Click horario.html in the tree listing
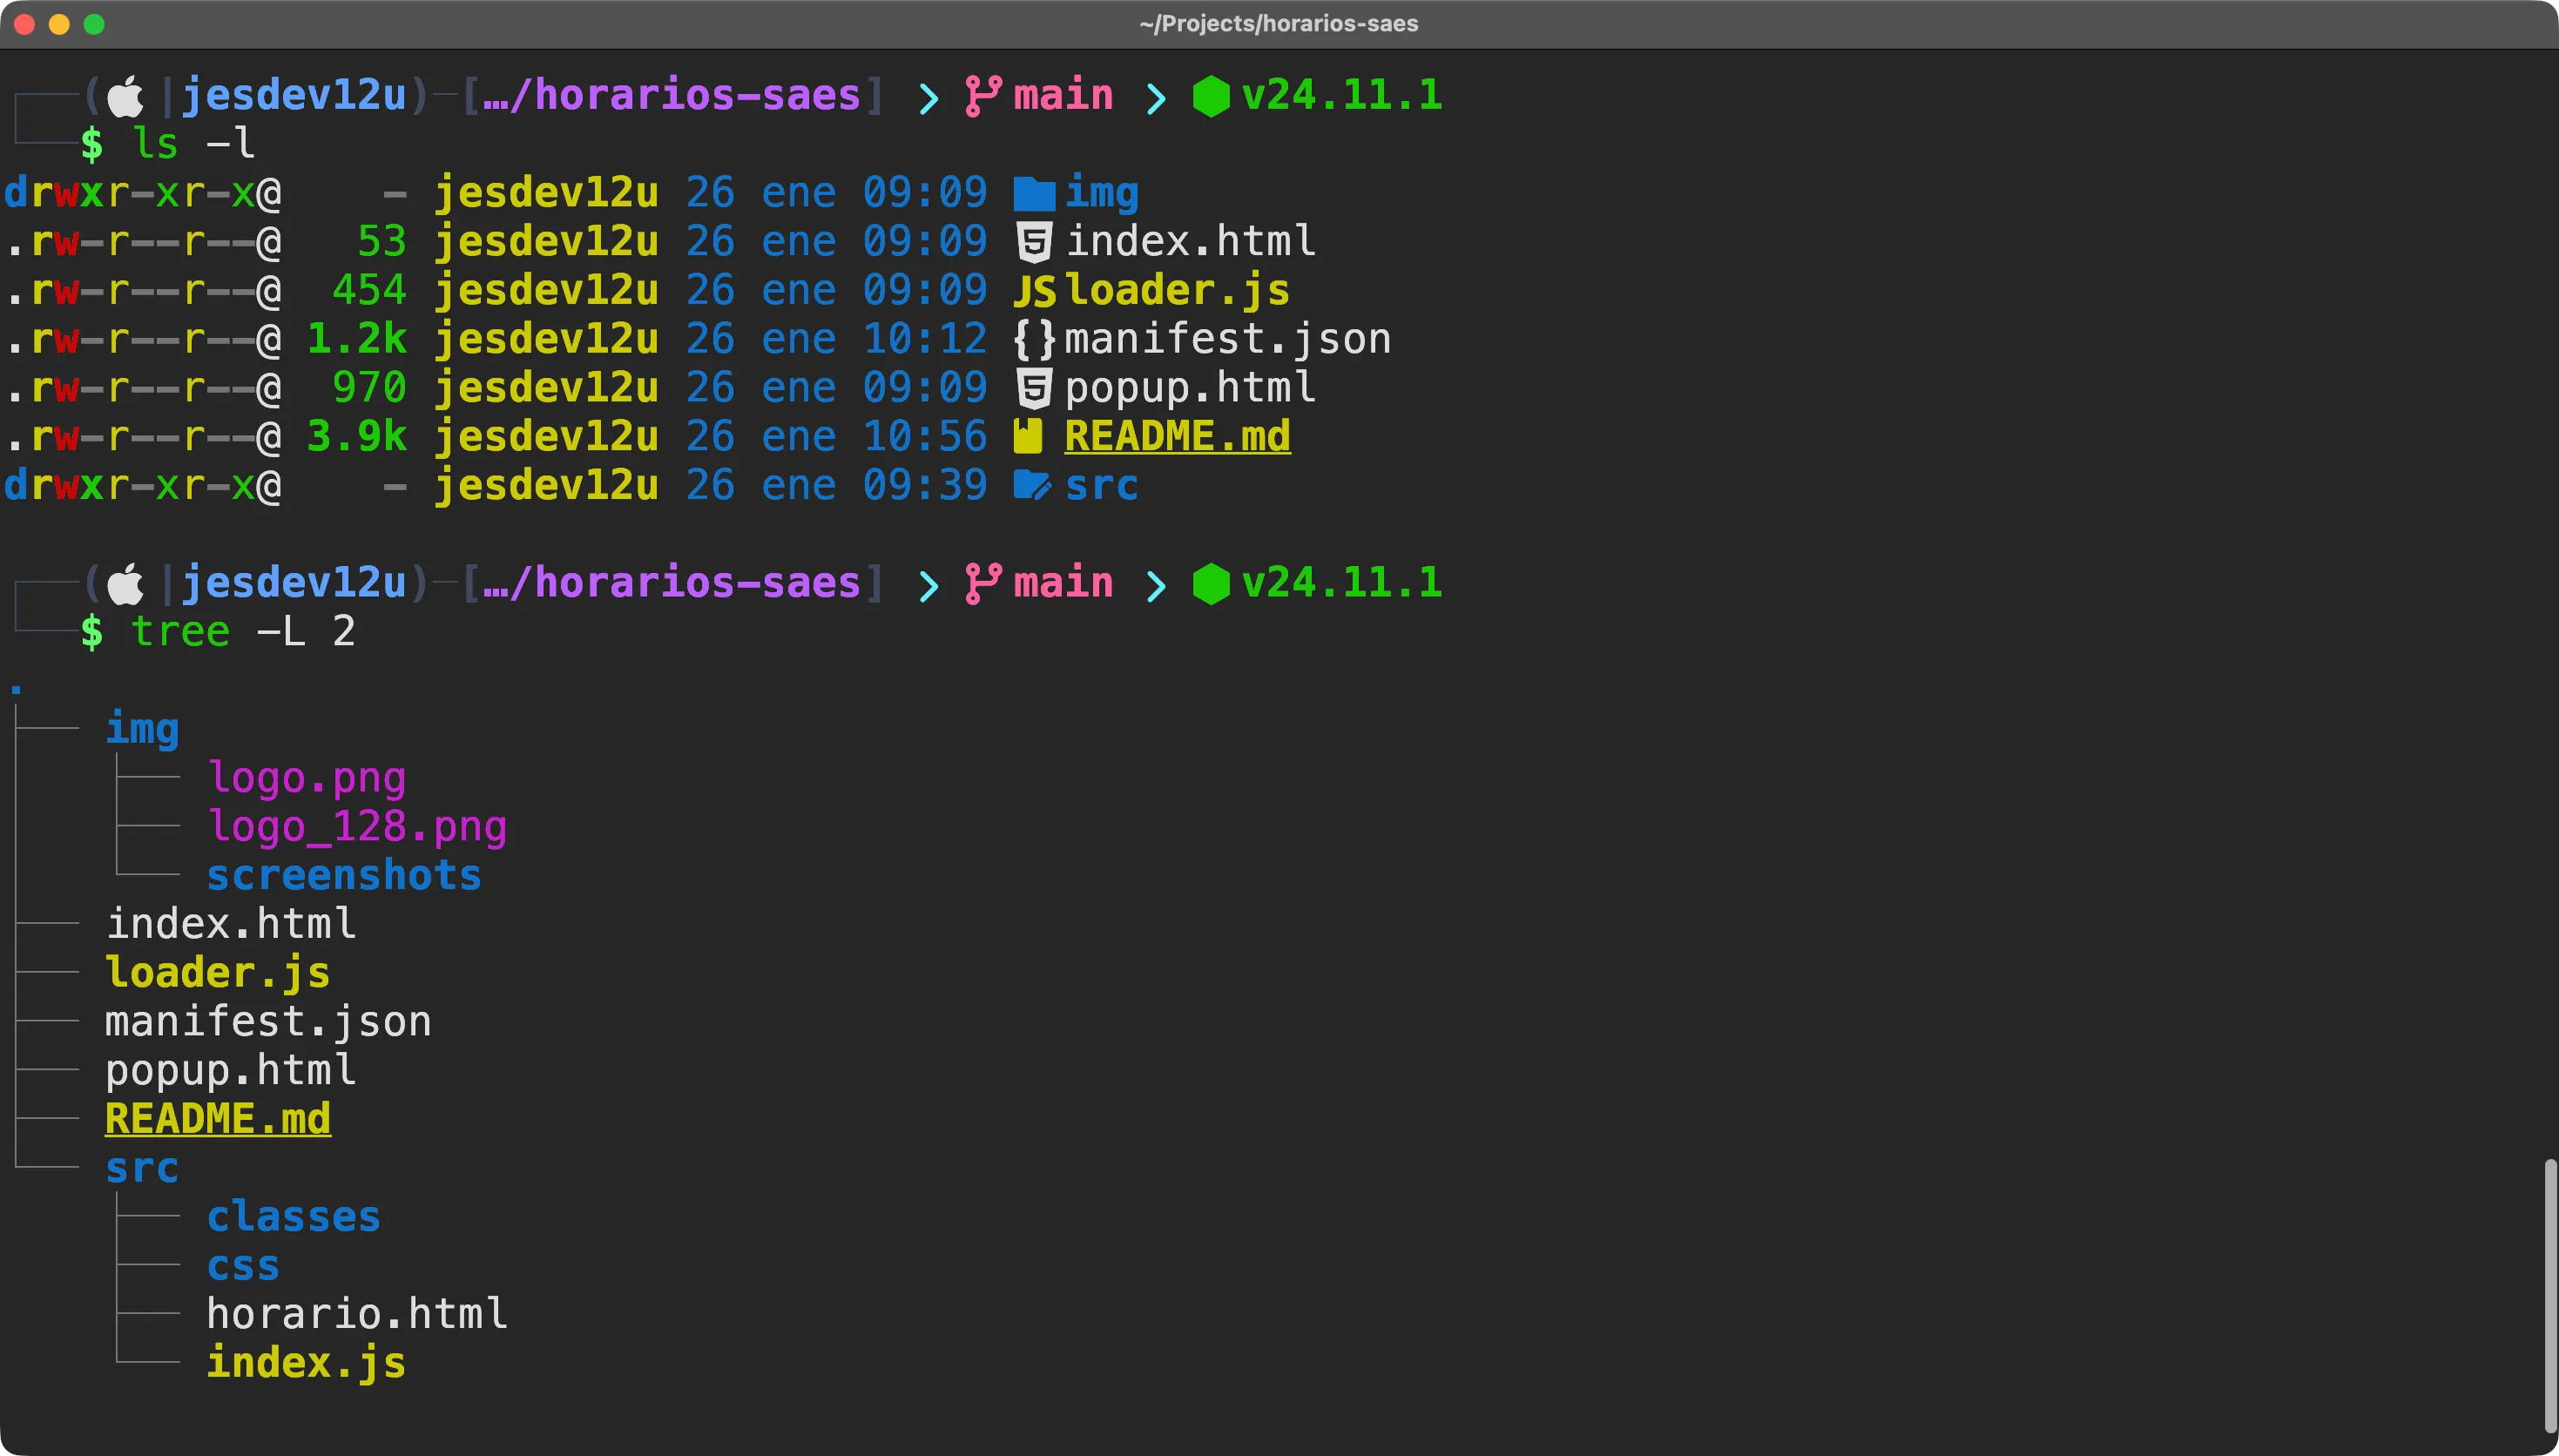This screenshot has width=2559, height=1456. coord(356,1314)
